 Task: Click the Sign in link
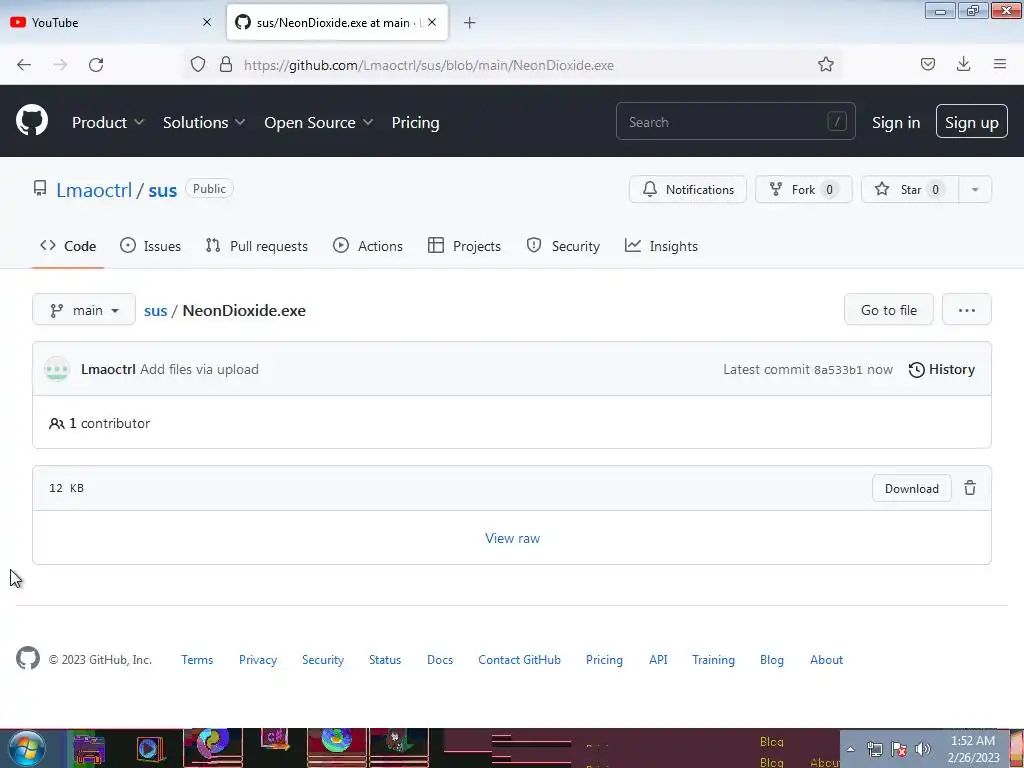pyautogui.click(x=896, y=123)
